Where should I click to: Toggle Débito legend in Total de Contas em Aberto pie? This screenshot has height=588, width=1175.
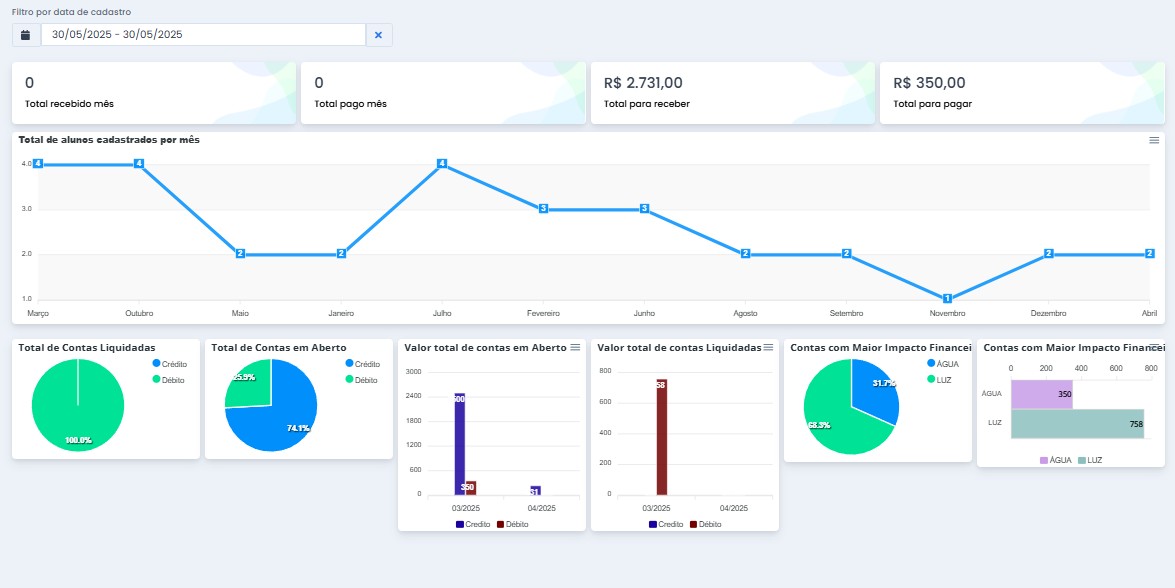coord(362,380)
